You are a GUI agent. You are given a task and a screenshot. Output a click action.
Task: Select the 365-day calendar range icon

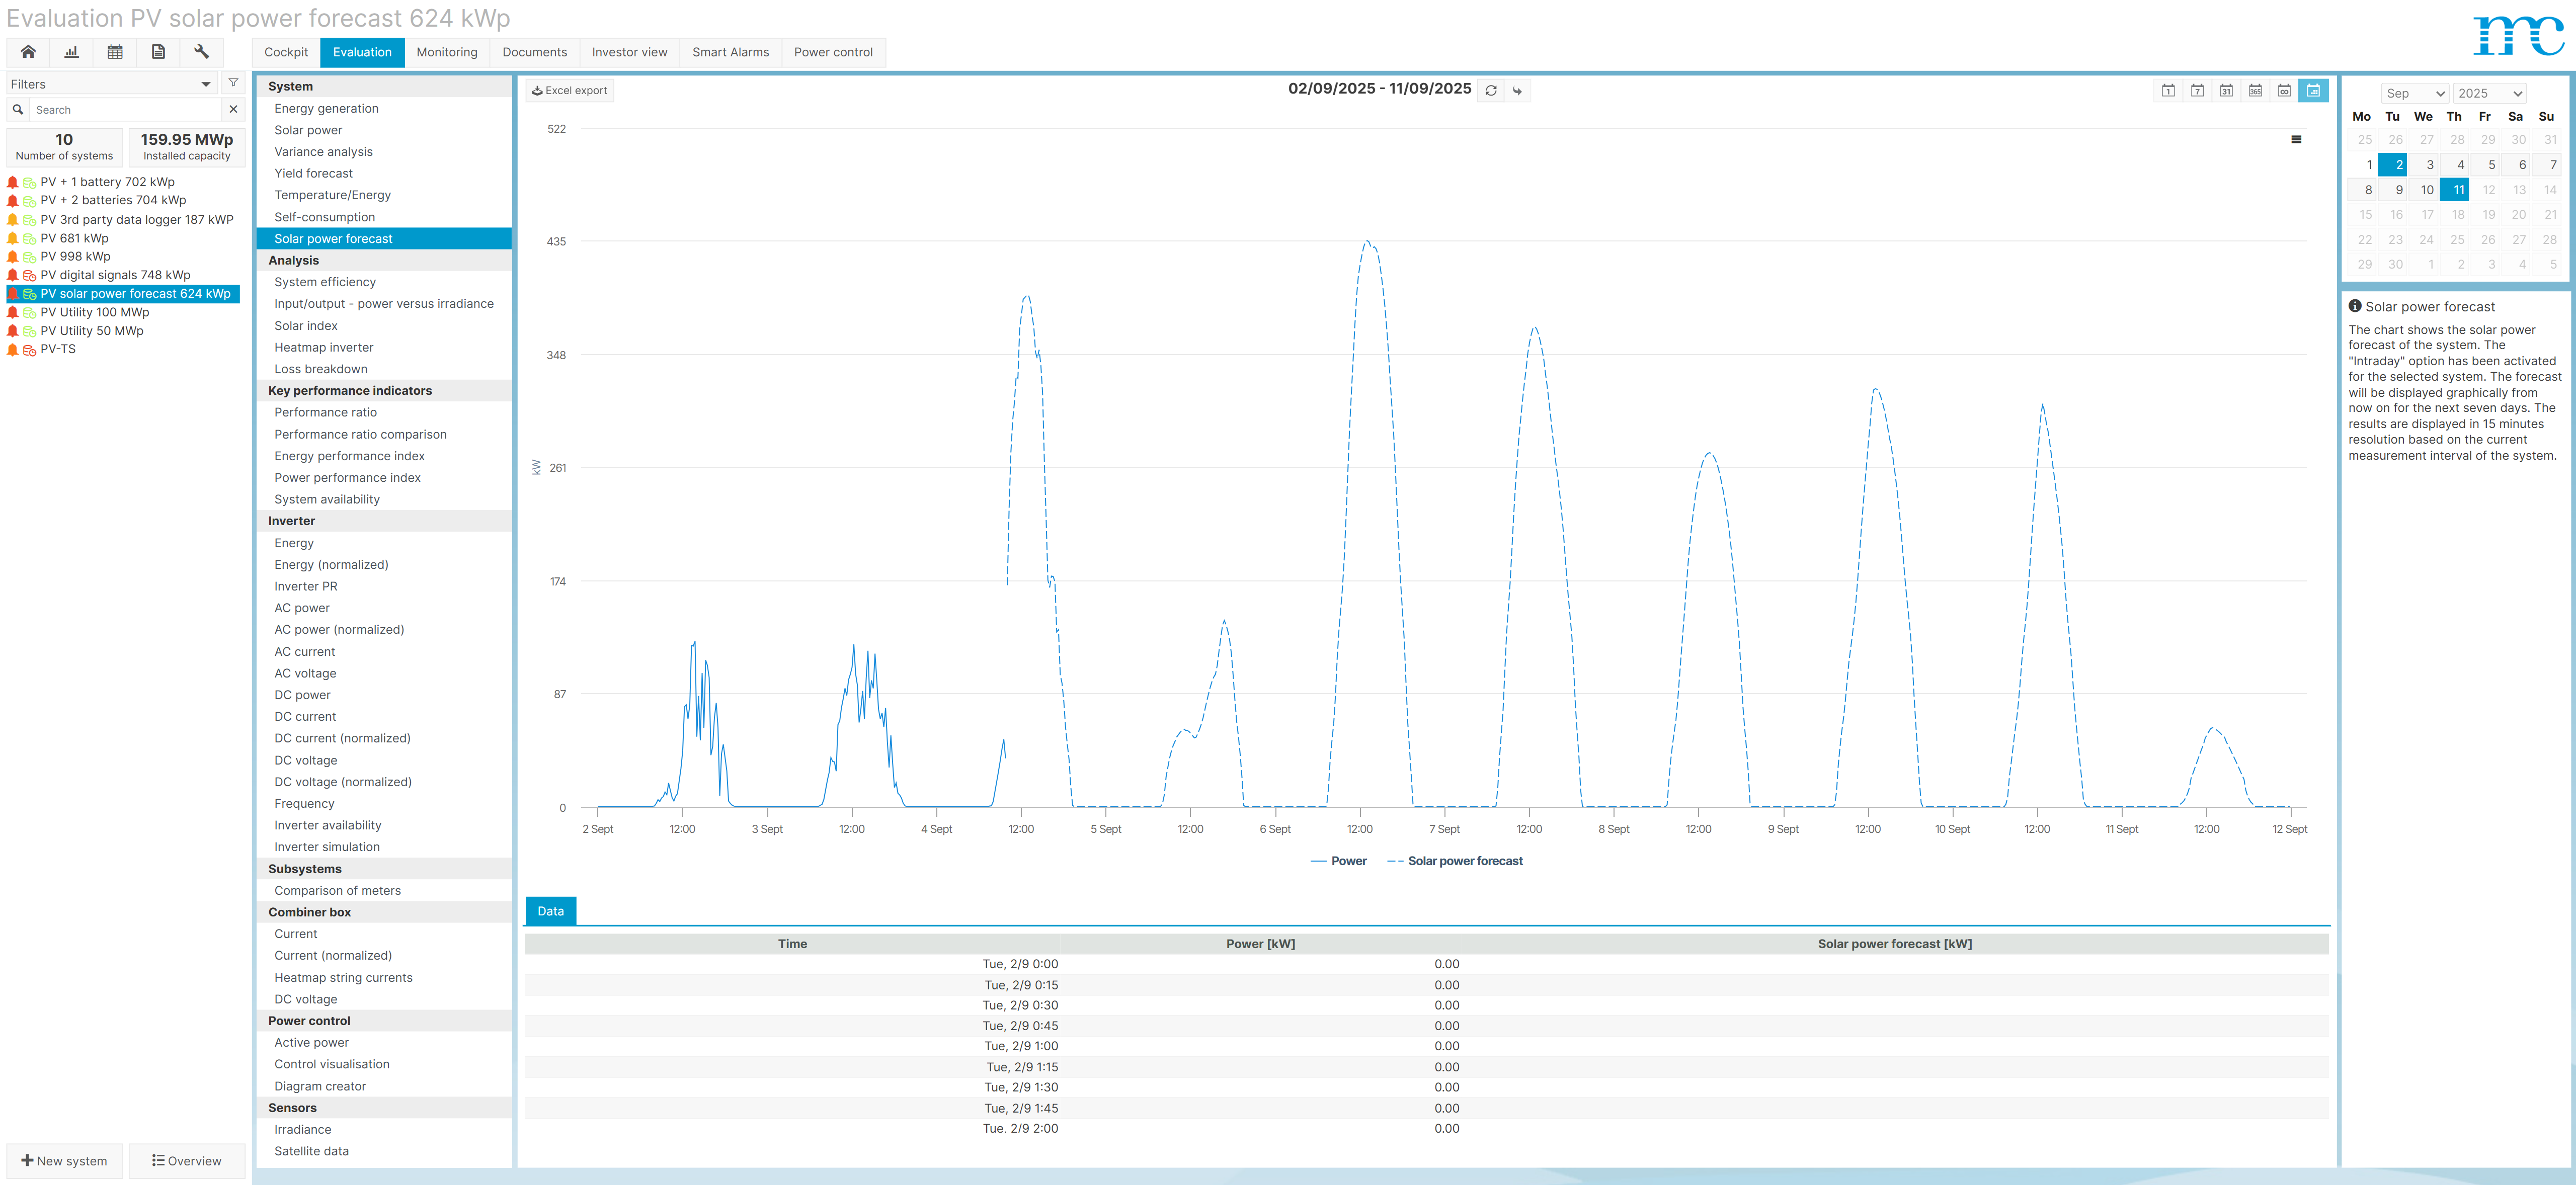(2255, 90)
